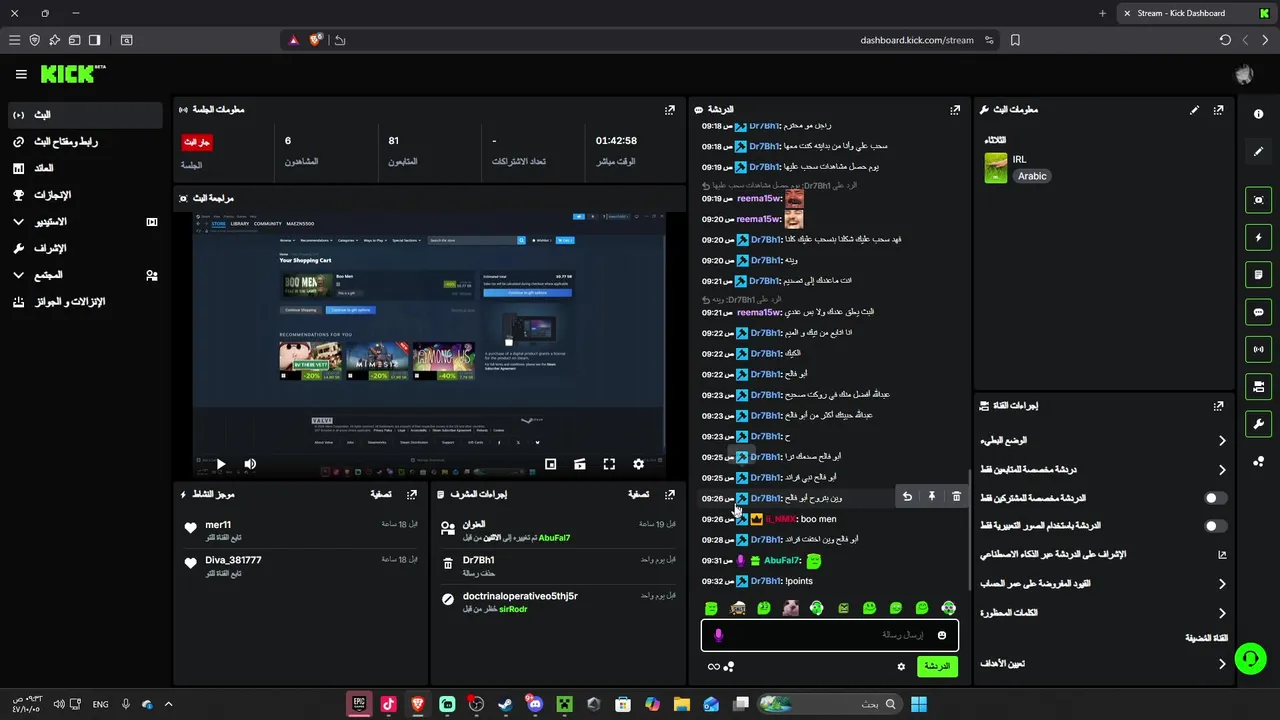
Task: Click the IRL category thumbnail
Action: [x=996, y=168]
